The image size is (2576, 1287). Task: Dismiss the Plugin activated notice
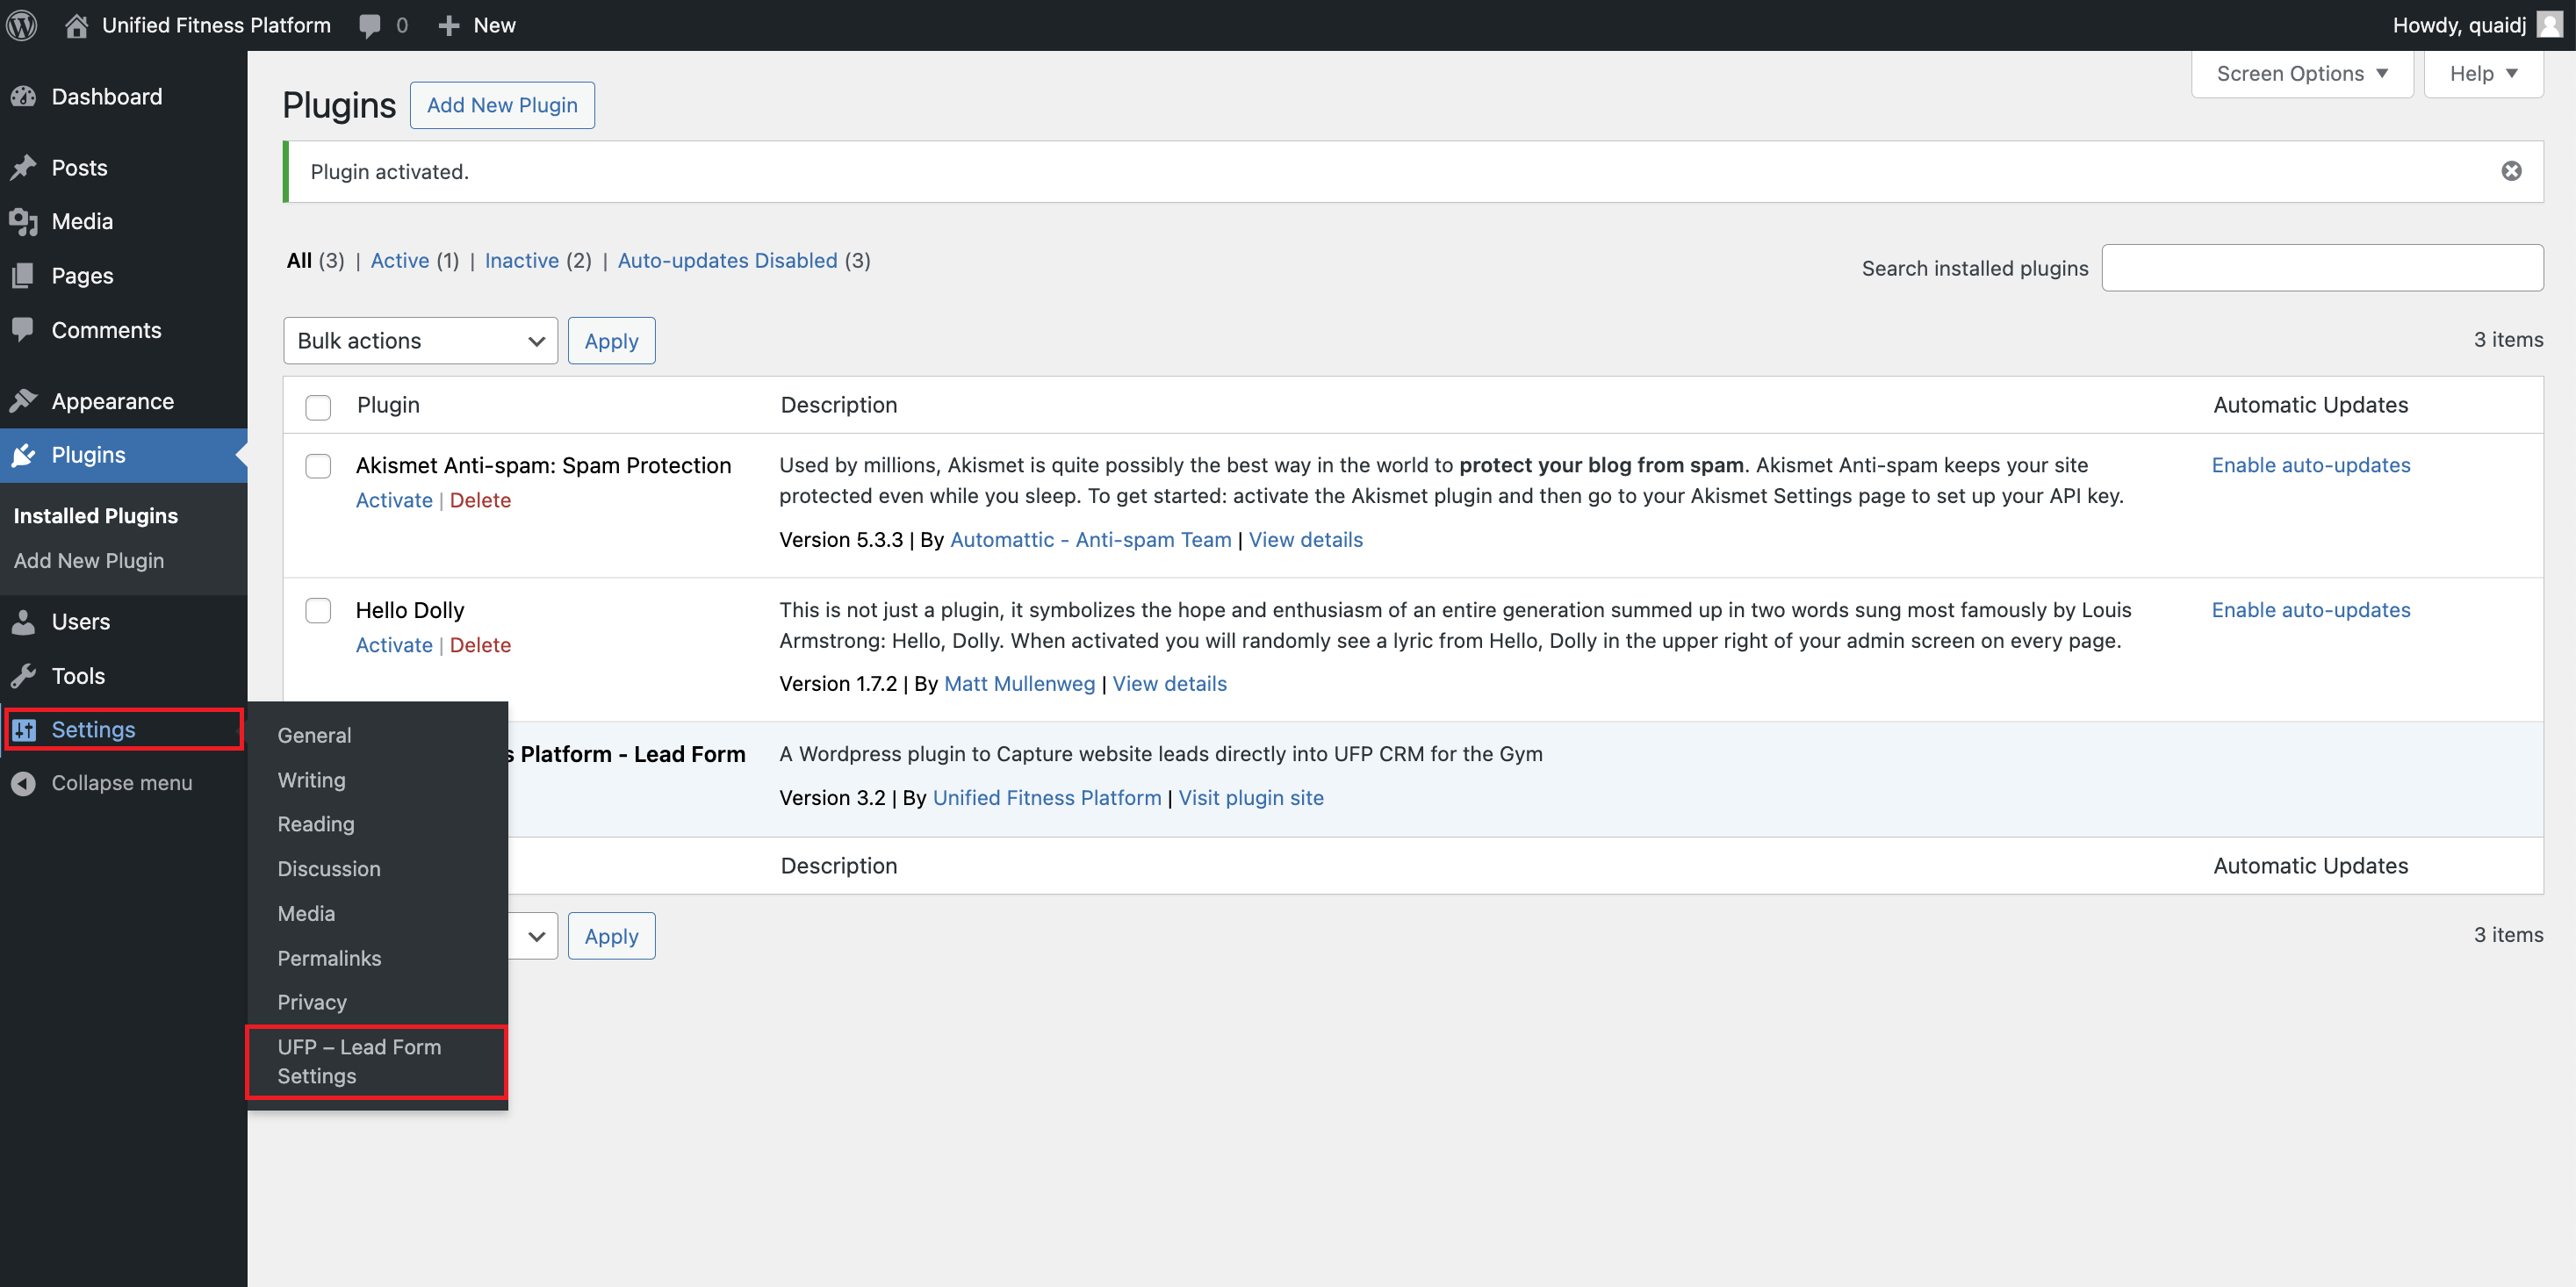coord(2511,171)
